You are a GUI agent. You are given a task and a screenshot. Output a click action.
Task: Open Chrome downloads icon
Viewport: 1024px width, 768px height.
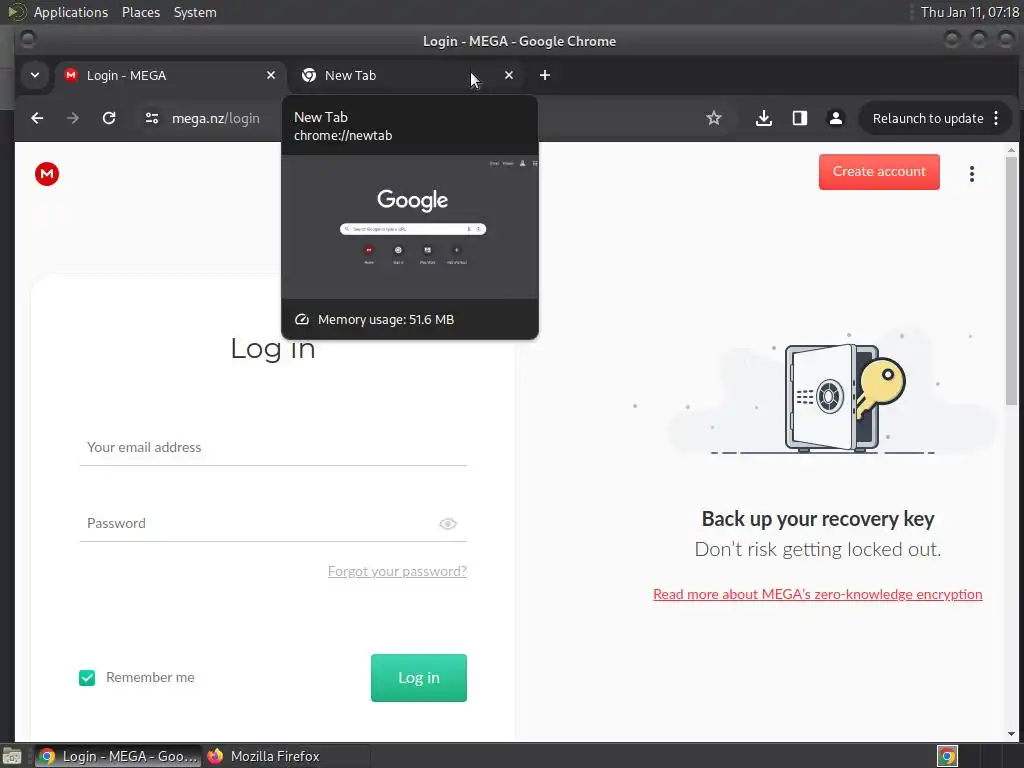(763, 118)
